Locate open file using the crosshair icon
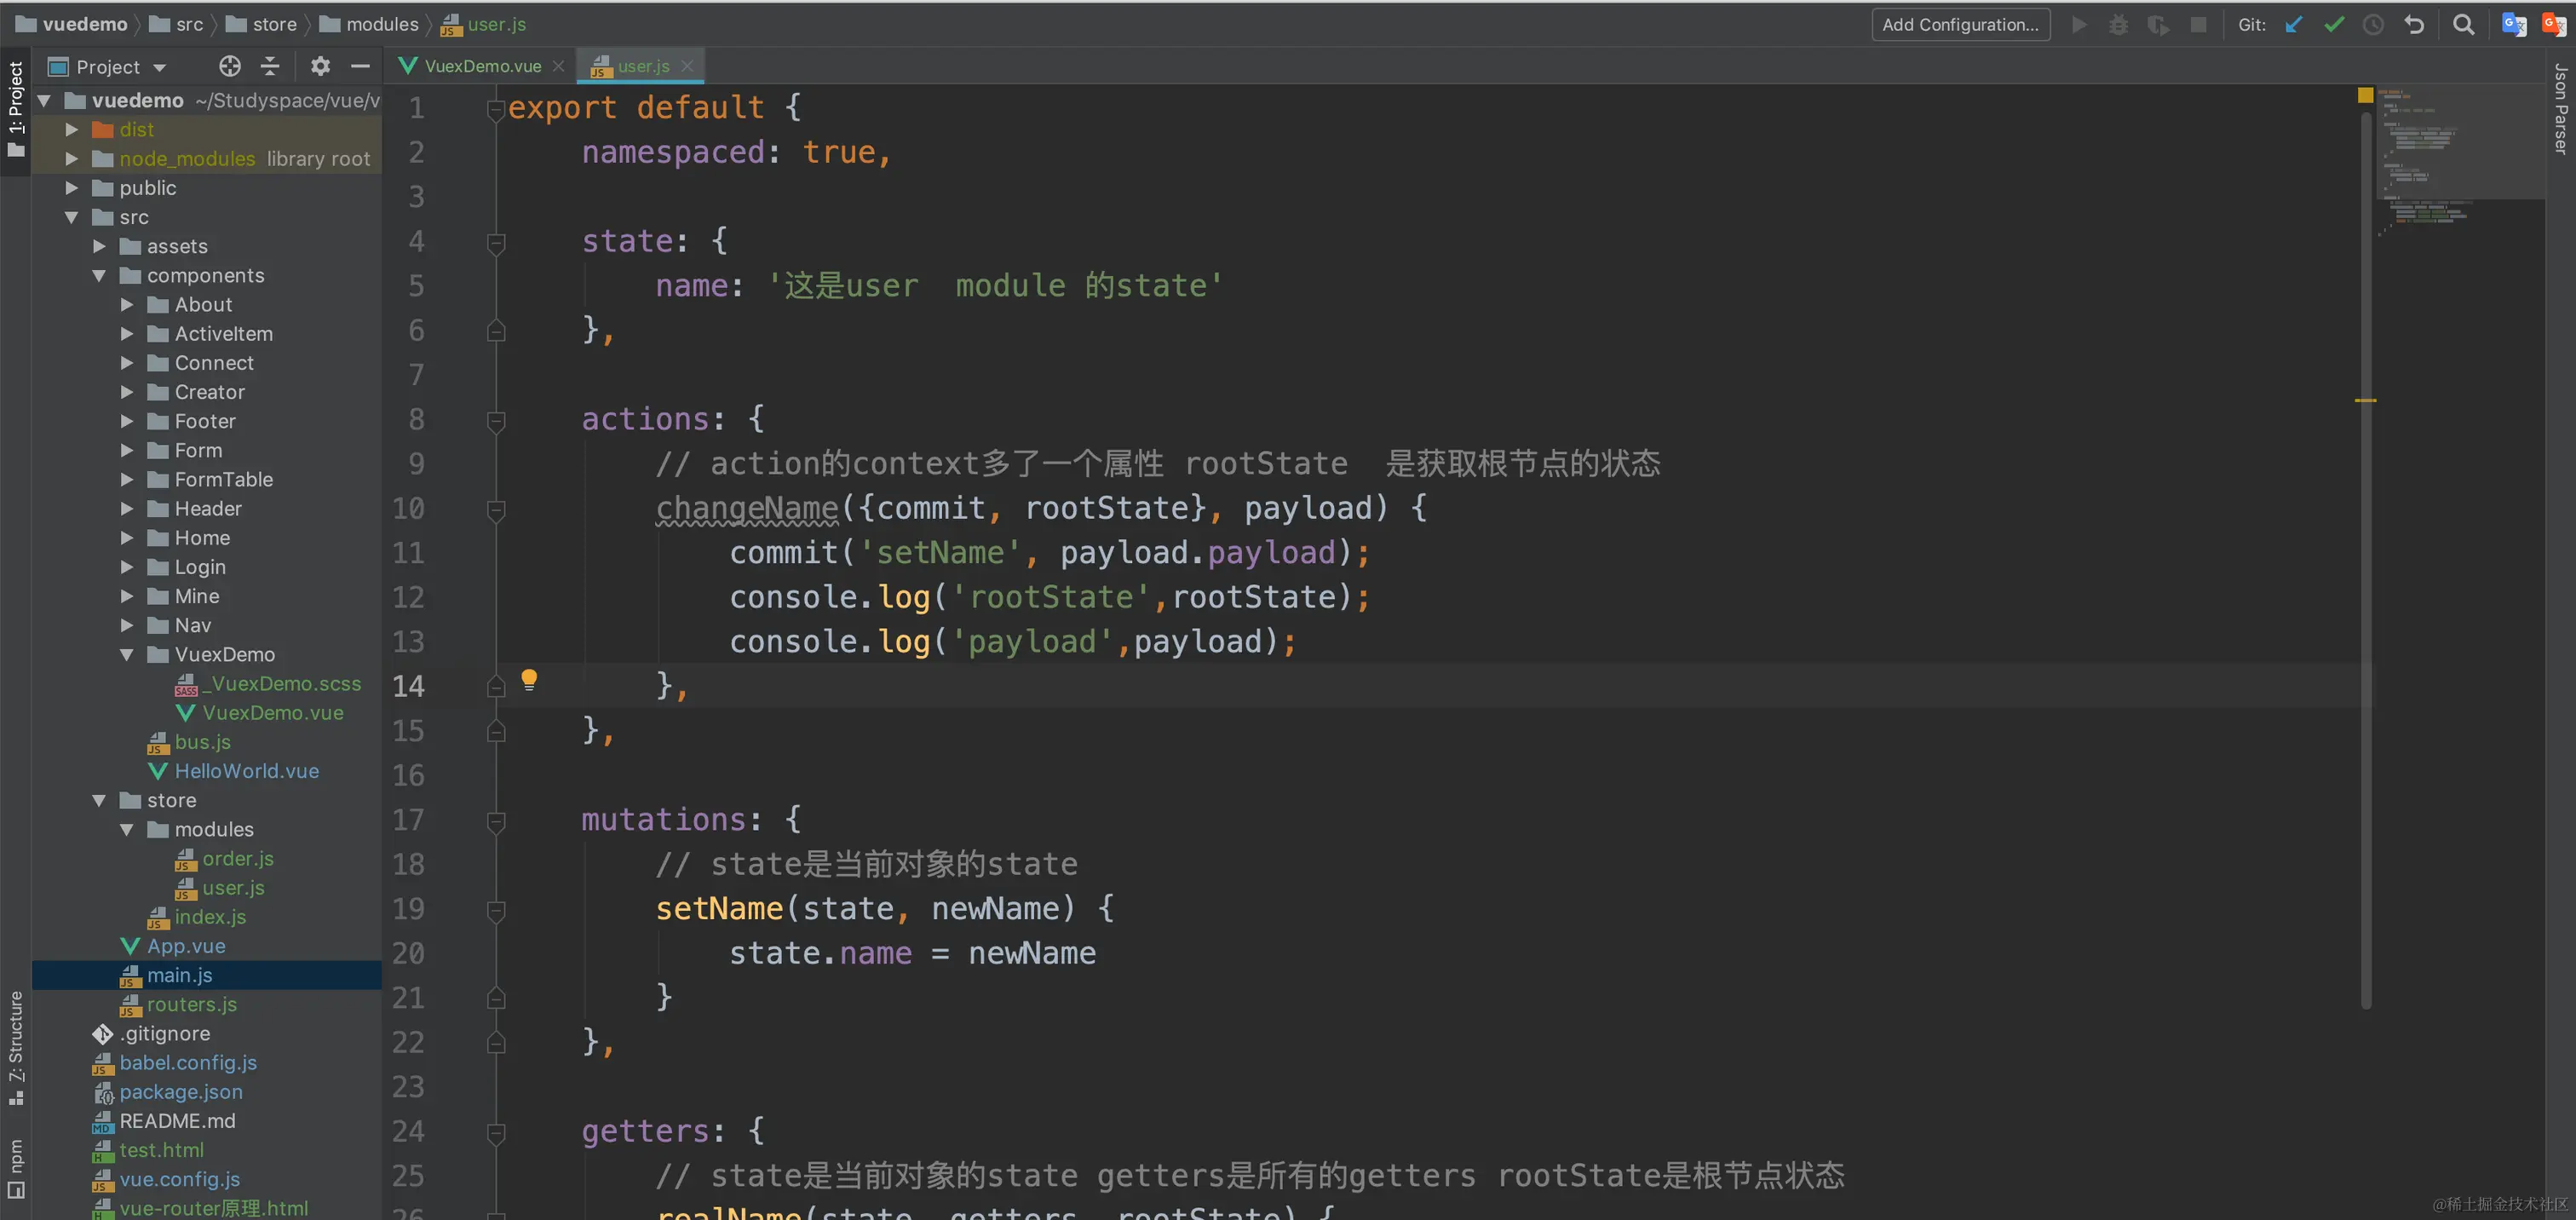2576x1220 pixels. tap(229, 66)
